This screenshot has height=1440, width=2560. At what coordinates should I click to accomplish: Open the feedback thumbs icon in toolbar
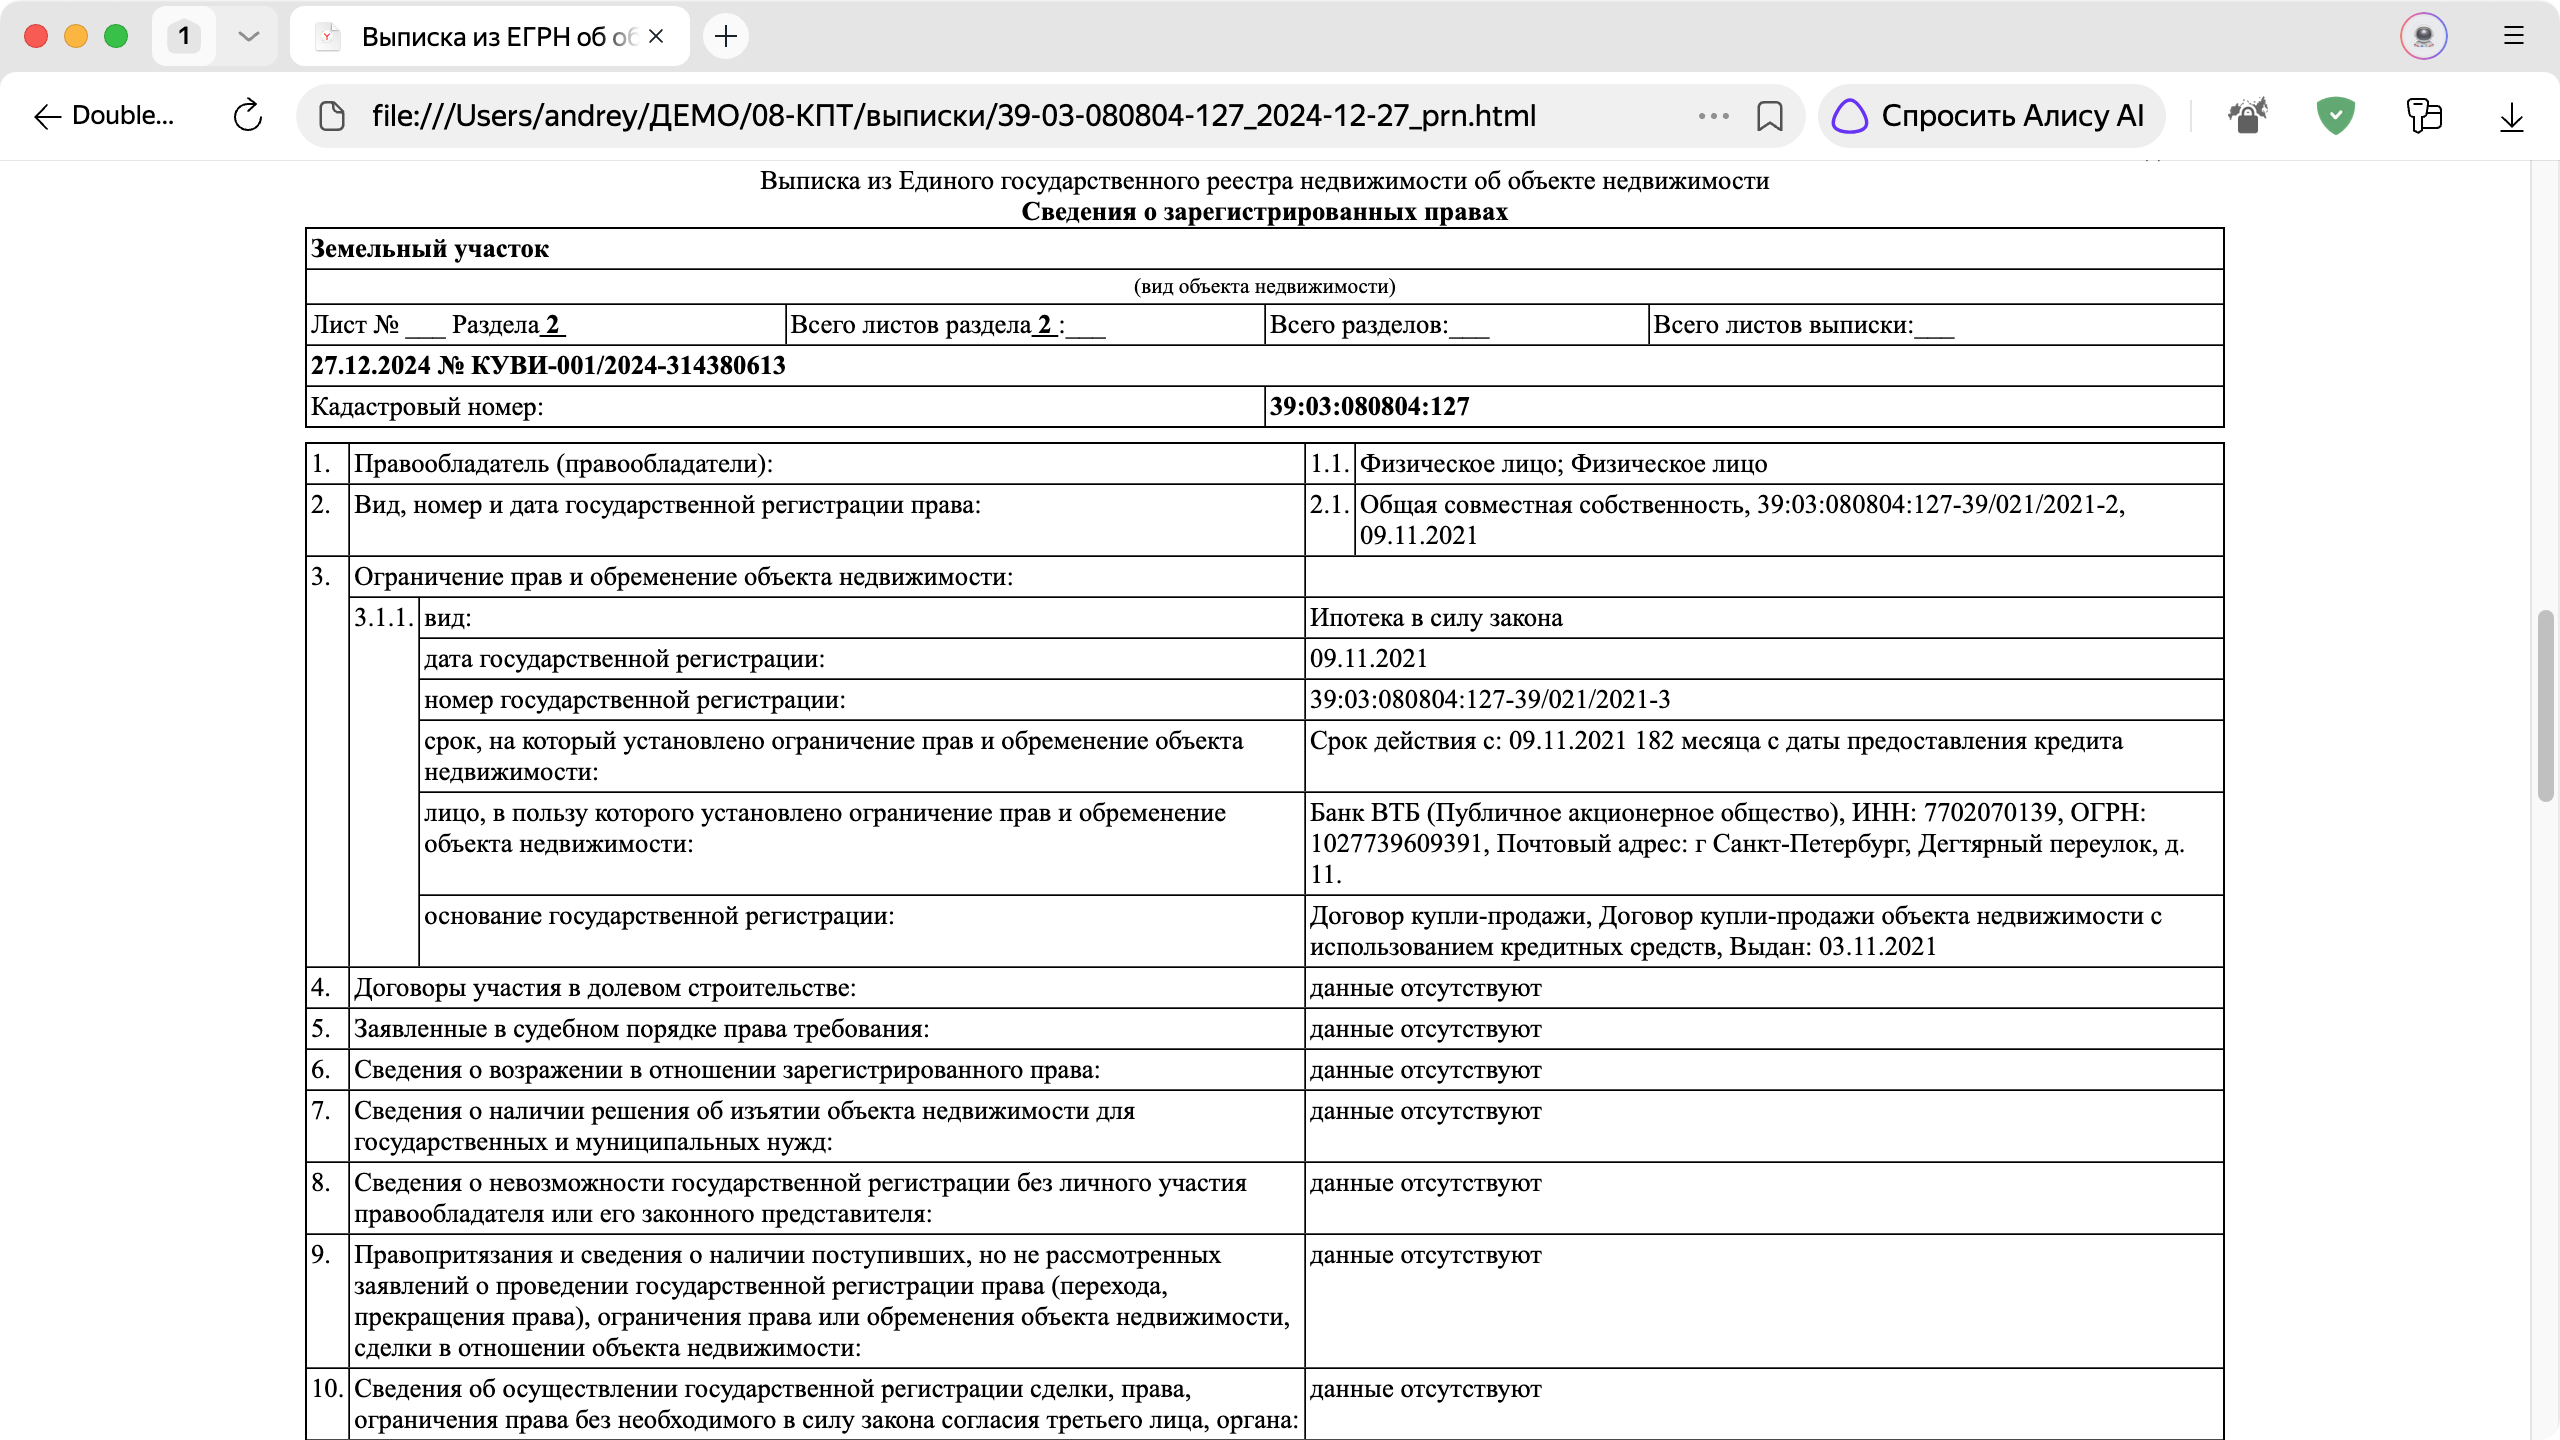2424,116
